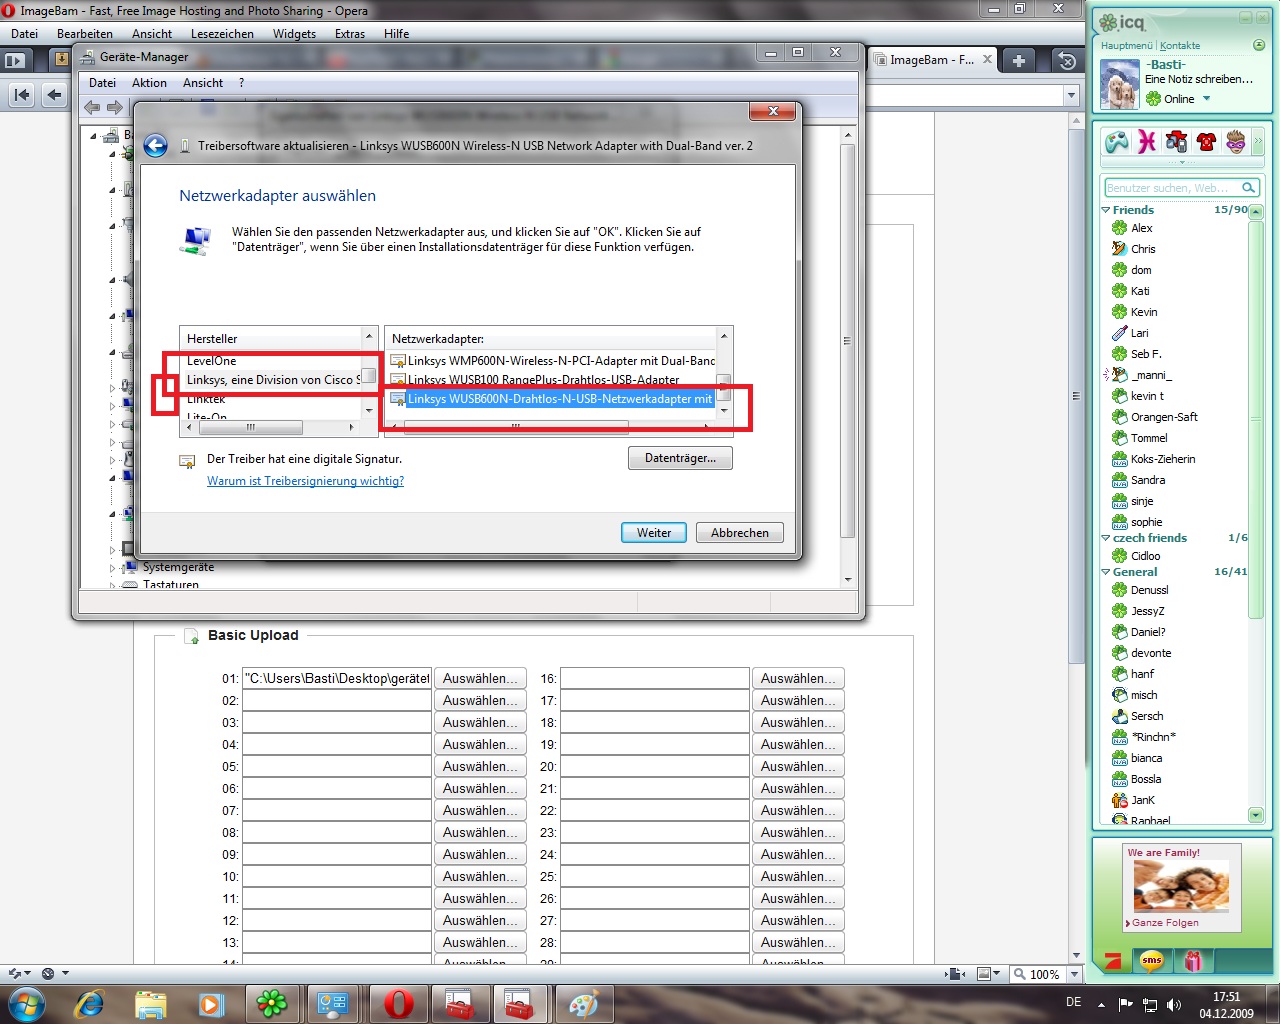Click the Datenträger... button
Screen dimensions: 1280x1024
[680, 458]
